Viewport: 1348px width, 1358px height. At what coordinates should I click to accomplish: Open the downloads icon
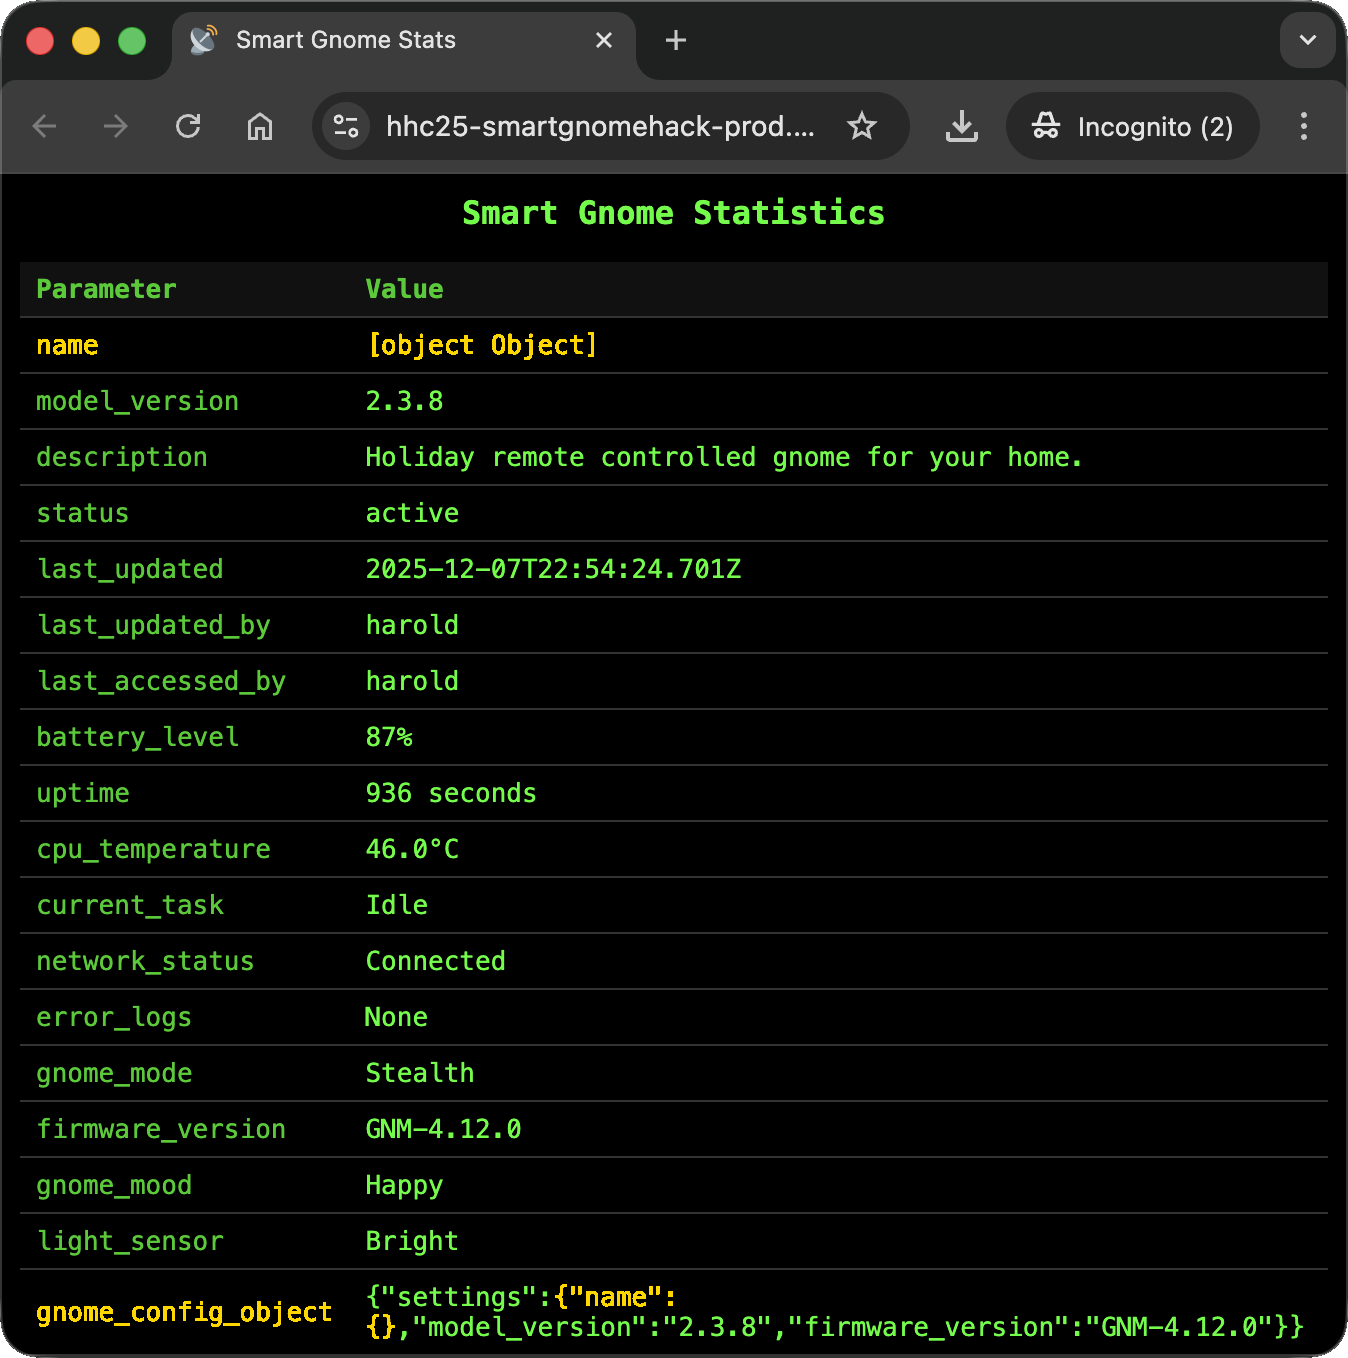pyautogui.click(x=961, y=126)
